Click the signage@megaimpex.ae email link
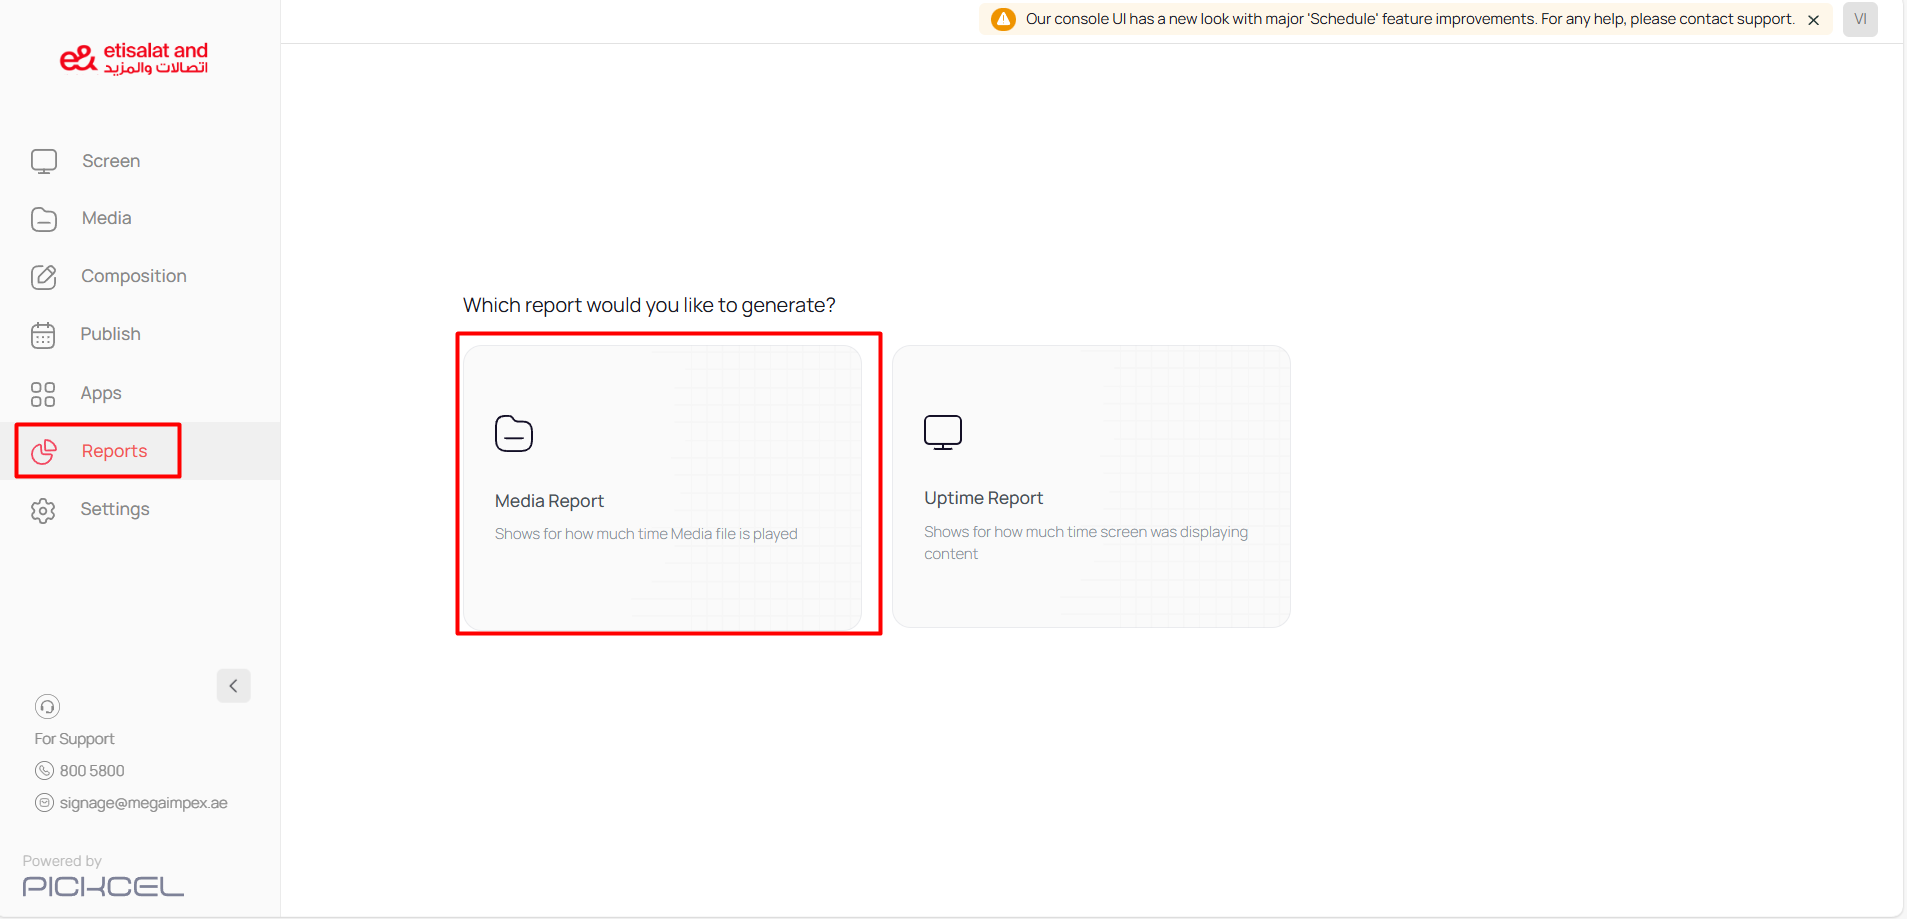This screenshot has height=919, width=1907. pyautogui.click(x=143, y=803)
